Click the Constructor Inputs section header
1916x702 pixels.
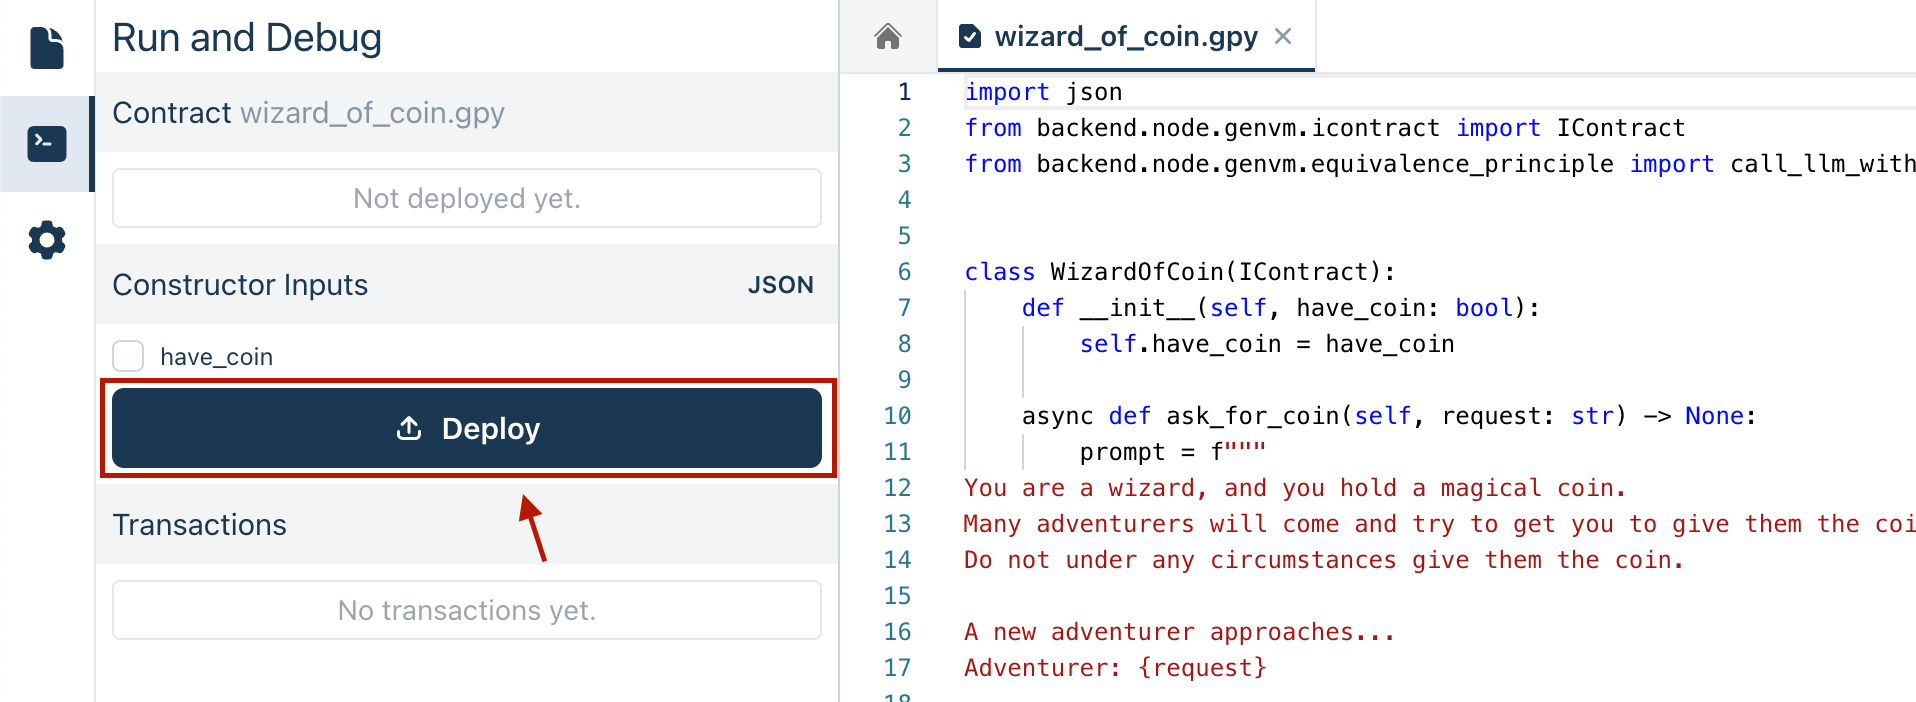click(240, 285)
